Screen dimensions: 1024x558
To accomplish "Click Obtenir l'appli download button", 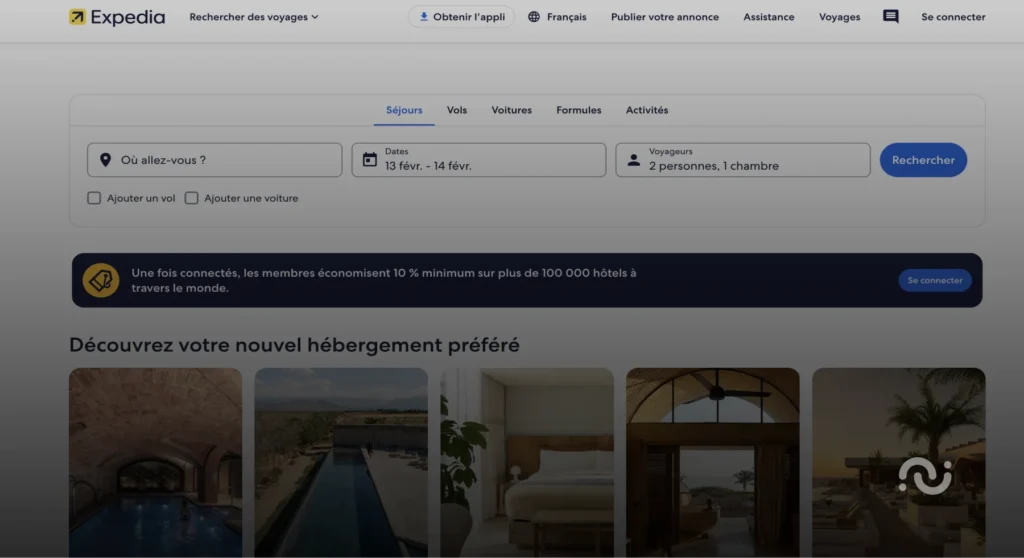I will point(462,17).
